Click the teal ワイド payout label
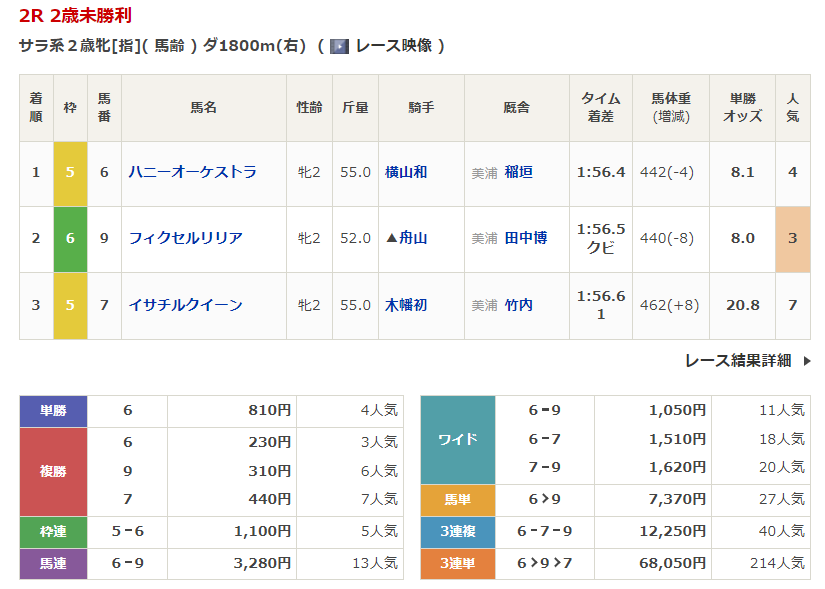Image resolution: width=825 pixels, height=589 pixels. [x=457, y=440]
